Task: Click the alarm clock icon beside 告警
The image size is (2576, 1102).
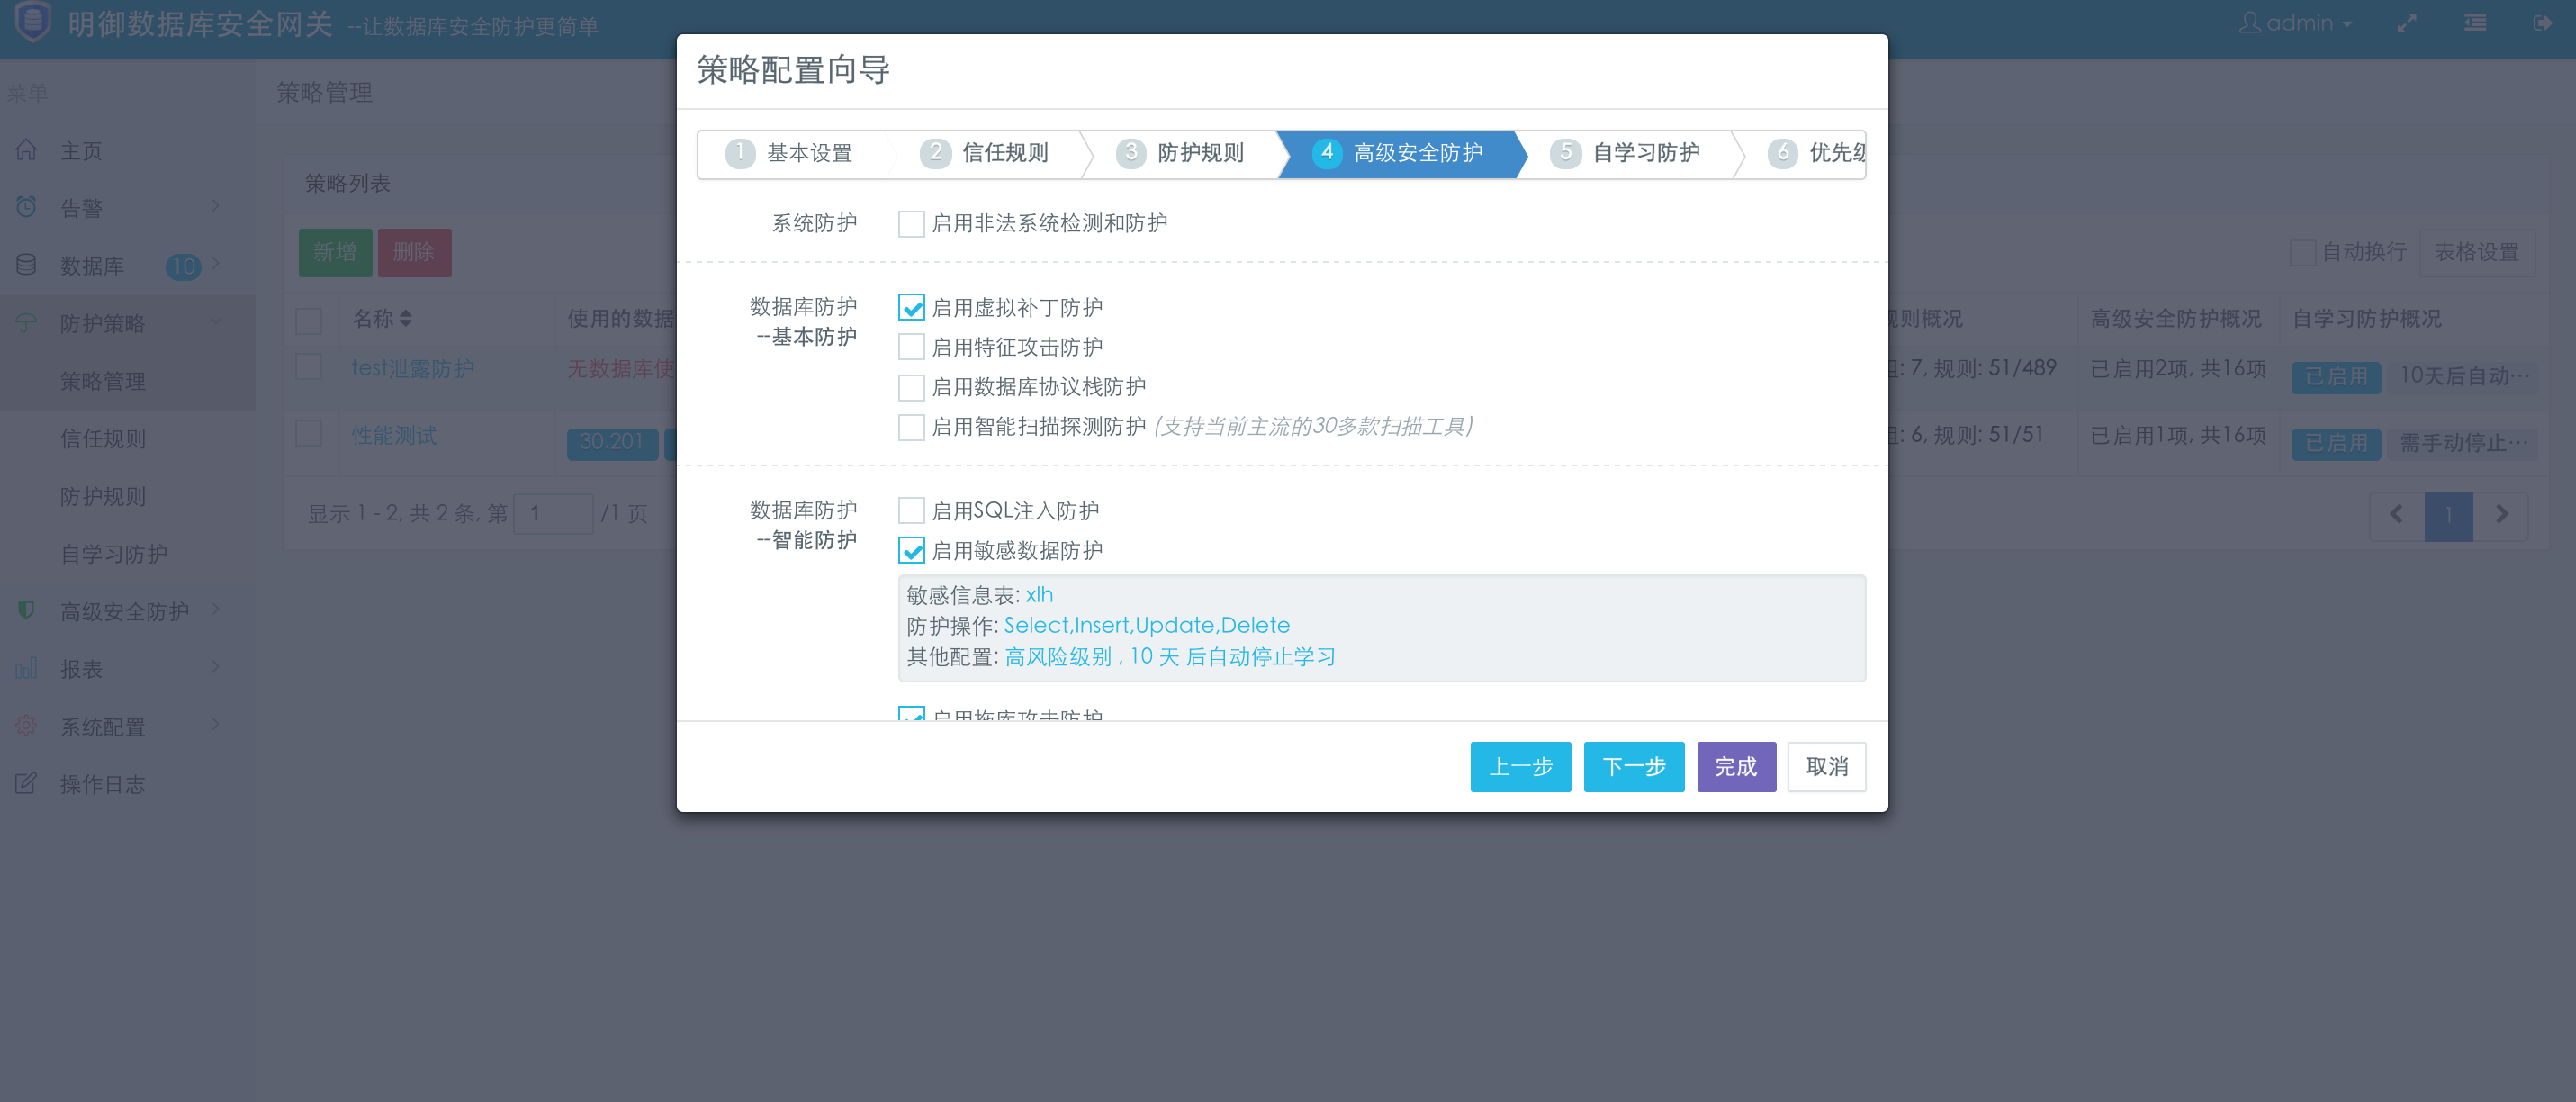Action: pos(26,207)
